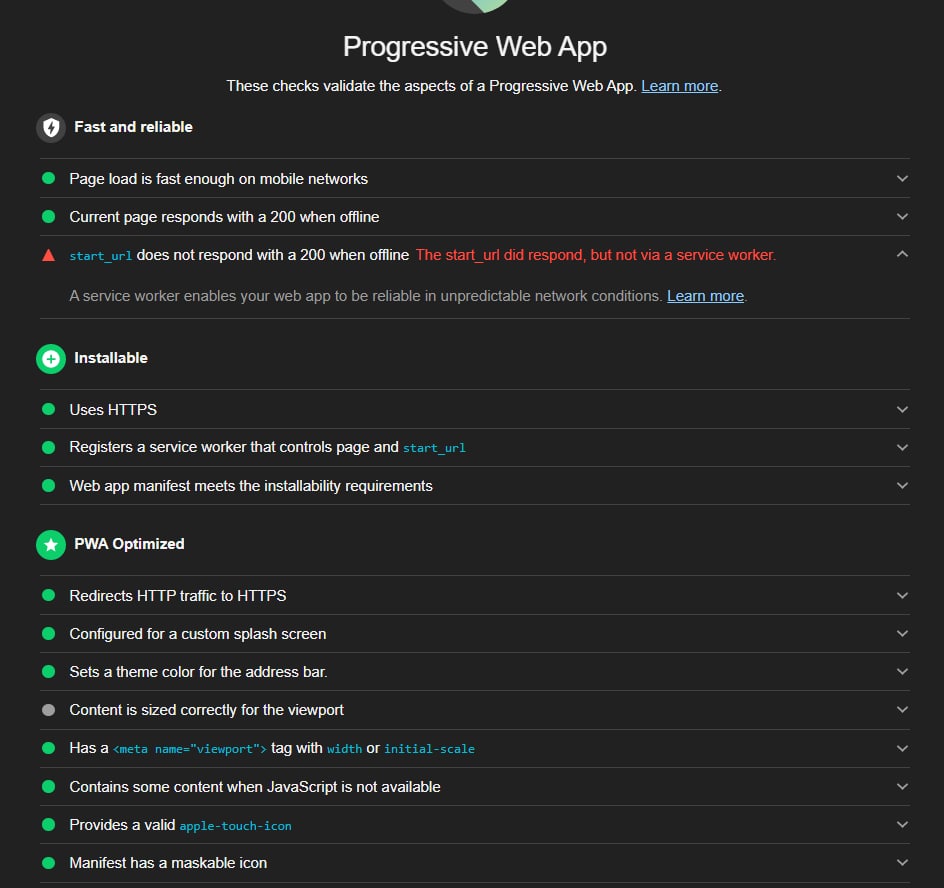Click 'Sets a theme color for the address bar' text
Viewport: 944px width, 888px height.
[x=198, y=672]
